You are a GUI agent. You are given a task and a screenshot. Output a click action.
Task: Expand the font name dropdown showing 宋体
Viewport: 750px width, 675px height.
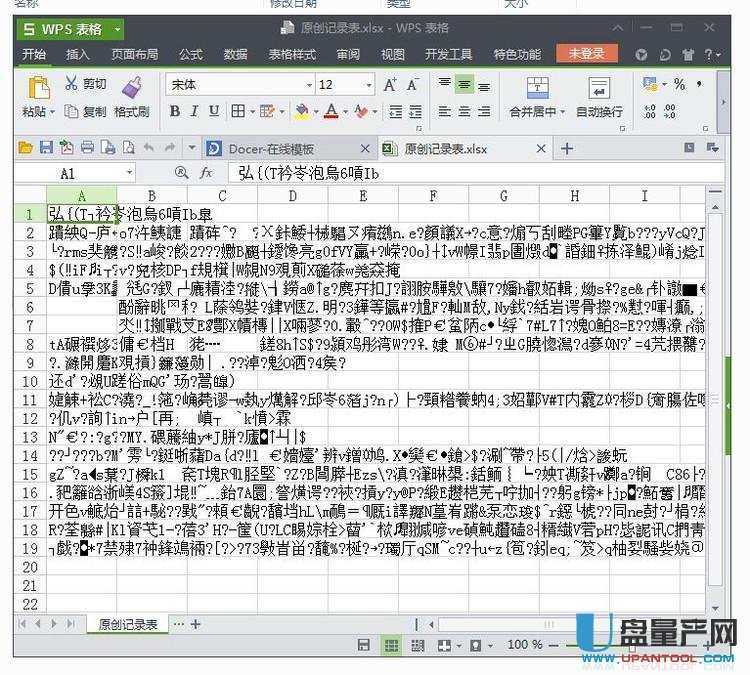point(302,86)
